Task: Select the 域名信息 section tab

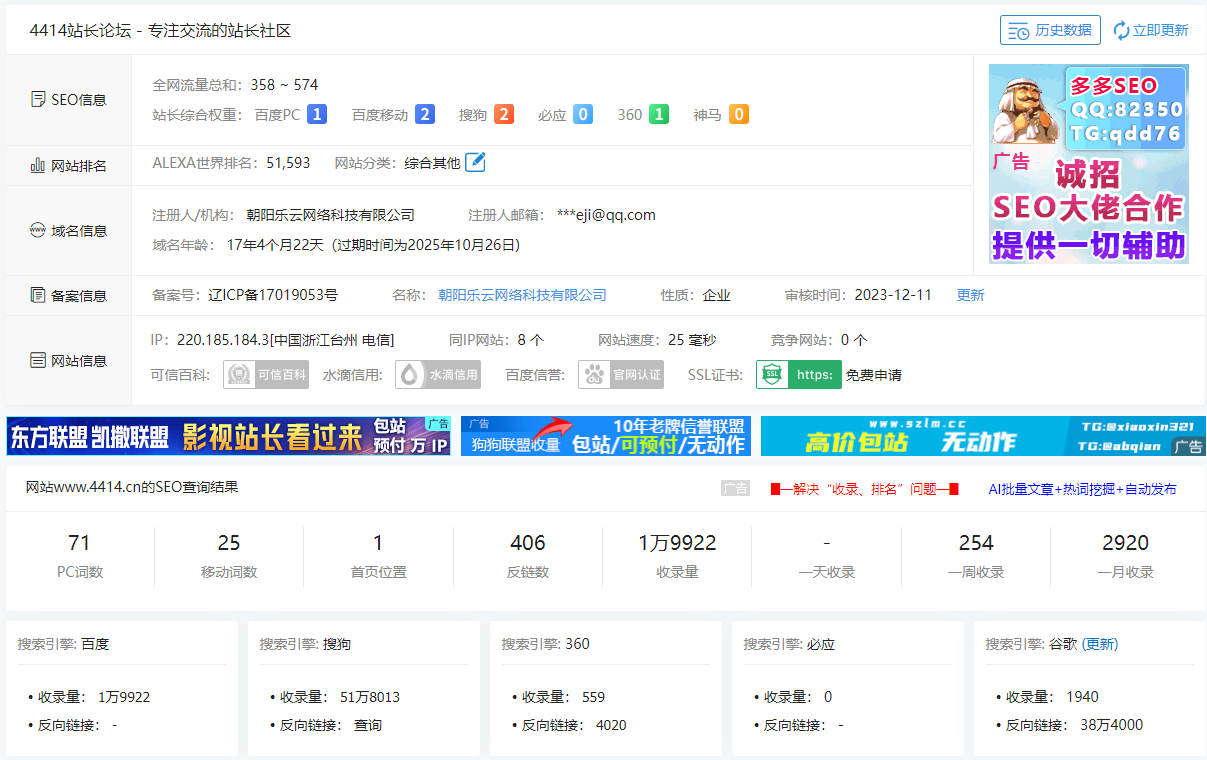Action: point(69,231)
